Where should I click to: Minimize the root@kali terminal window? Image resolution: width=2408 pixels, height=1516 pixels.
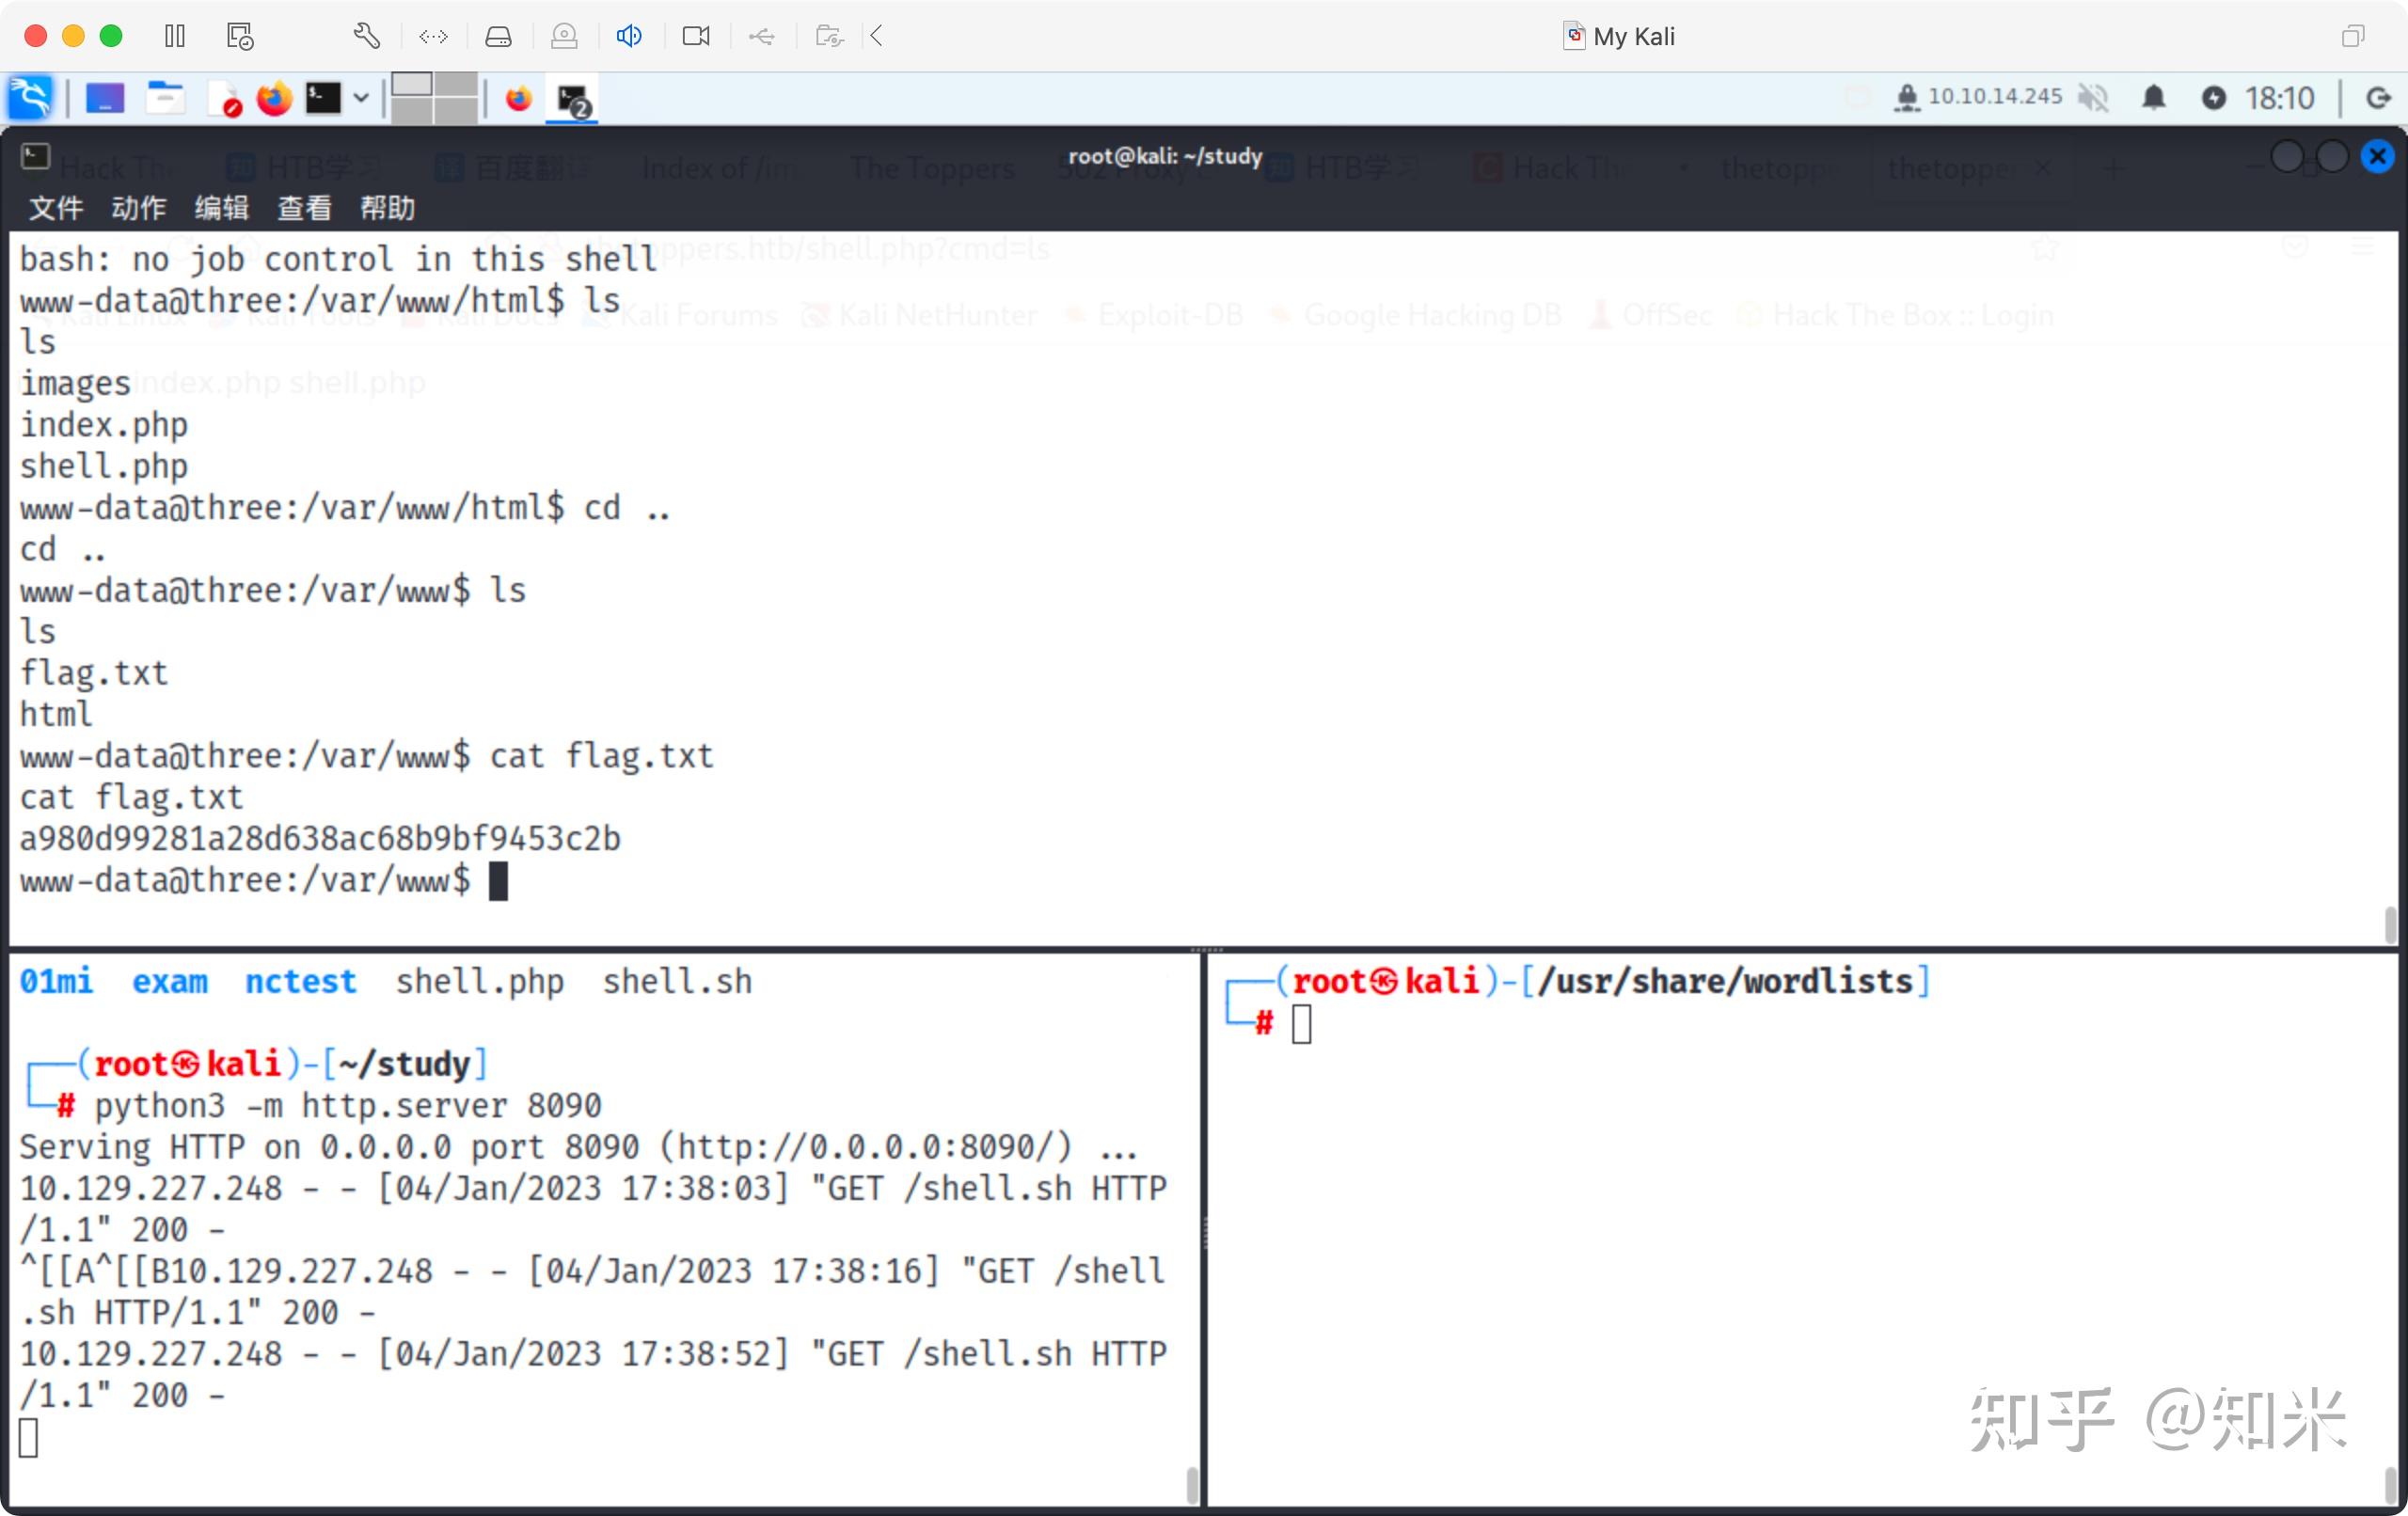(2287, 156)
